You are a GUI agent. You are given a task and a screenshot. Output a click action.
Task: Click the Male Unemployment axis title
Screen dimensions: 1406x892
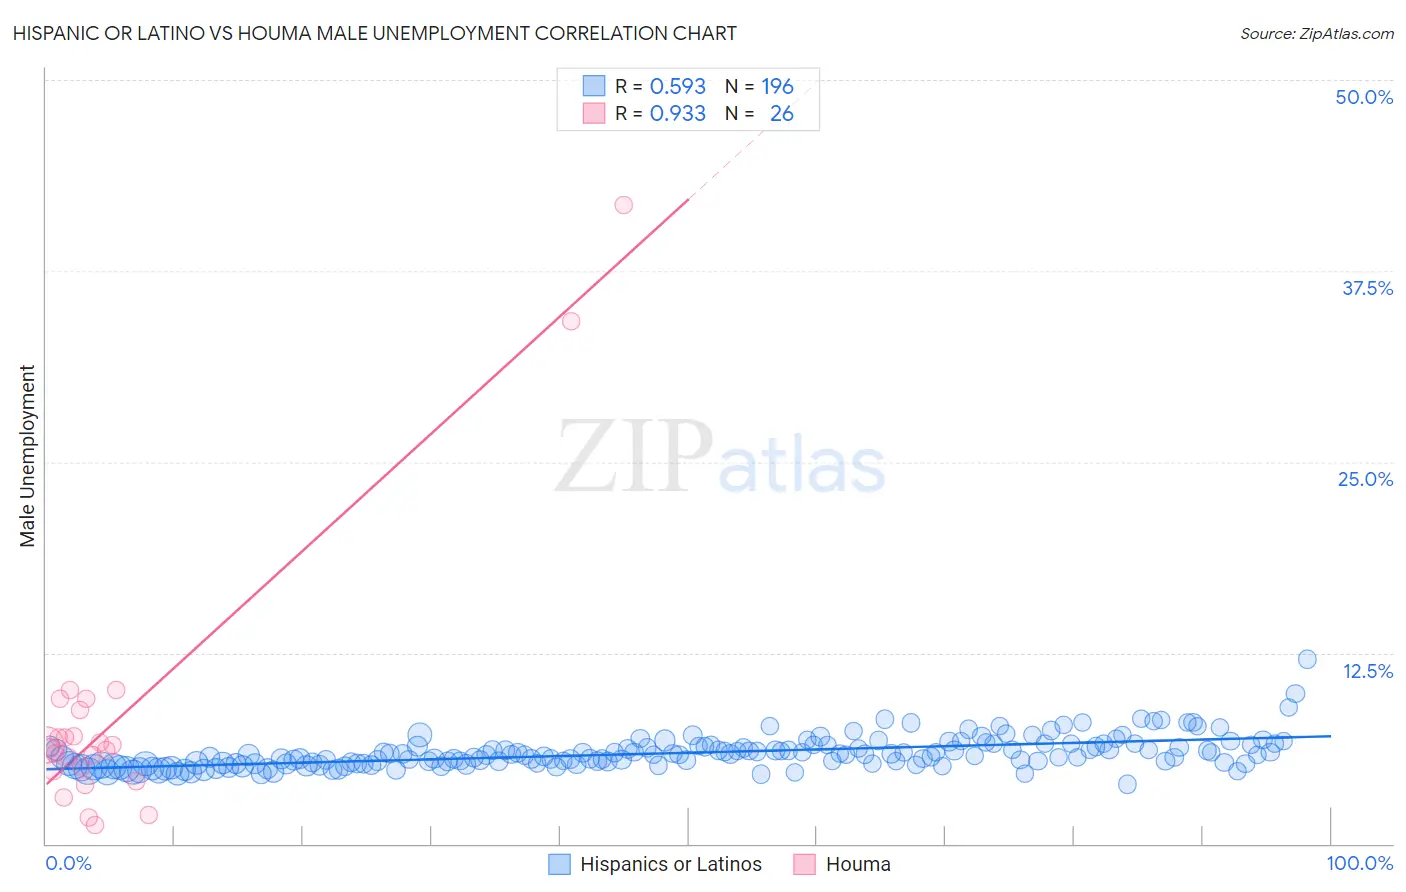(x=27, y=456)
